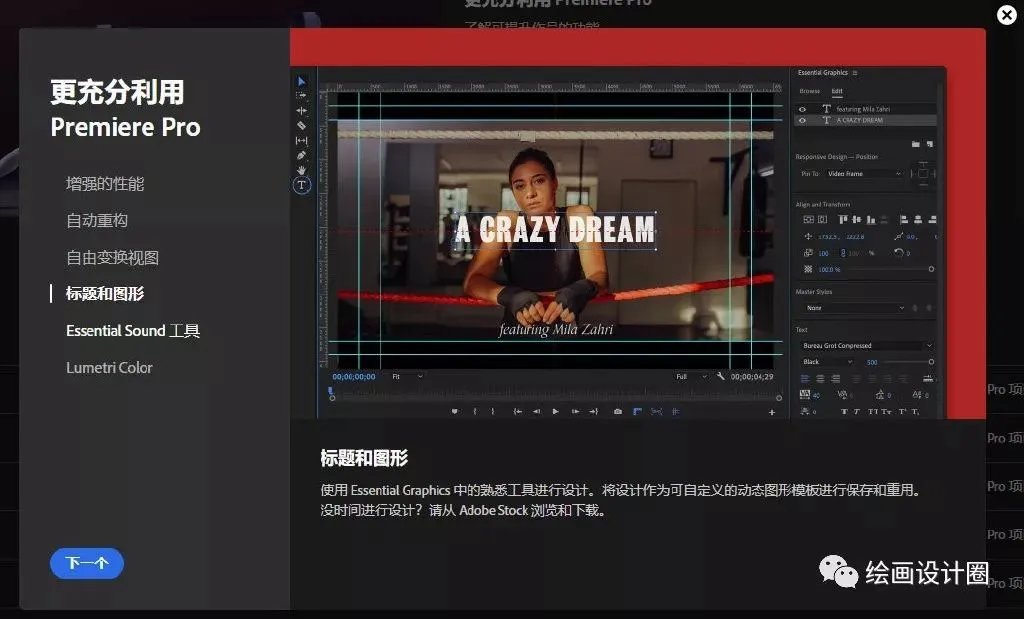The width and height of the screenshot is (1024, 619).
Task: Open the '自由变换视图' section
Action: coord(112,257)
